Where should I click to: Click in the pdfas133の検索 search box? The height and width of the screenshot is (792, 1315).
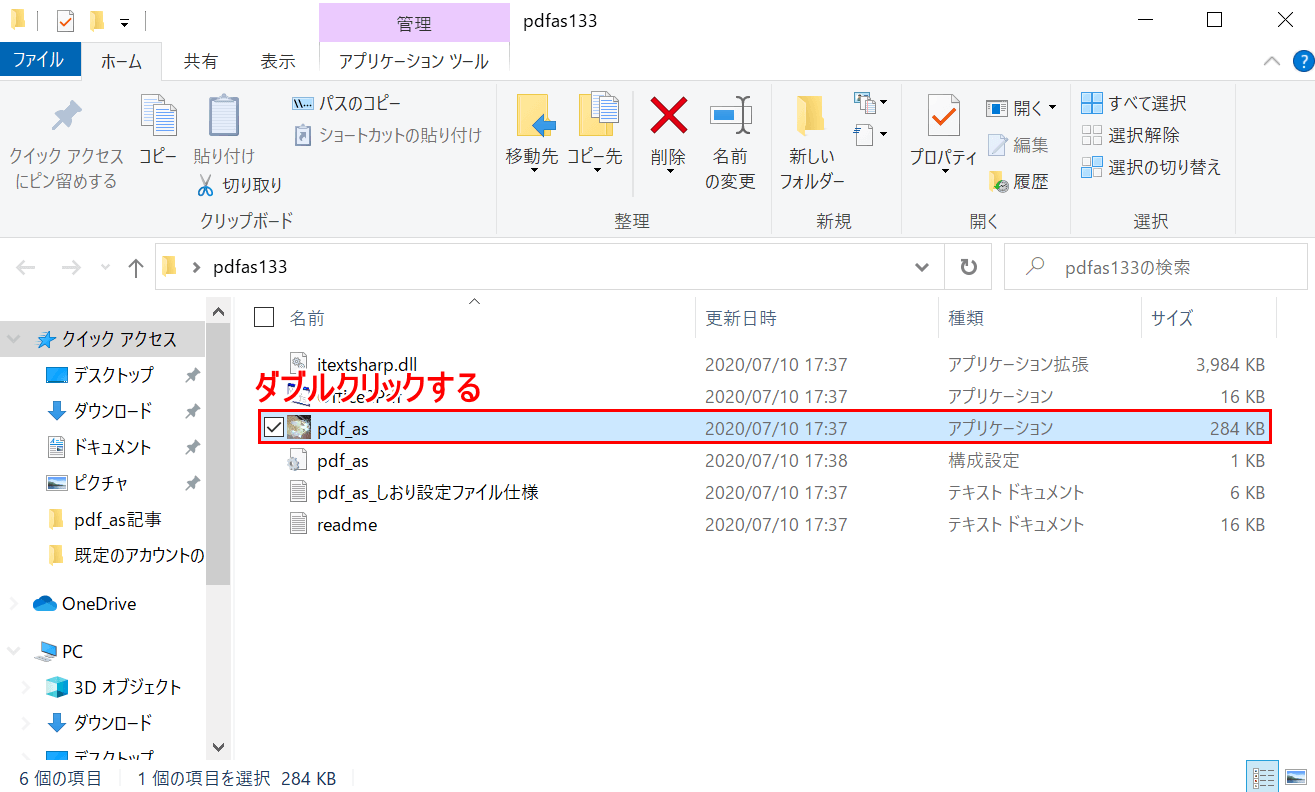pyautogui.click(x=1155, y=268)
